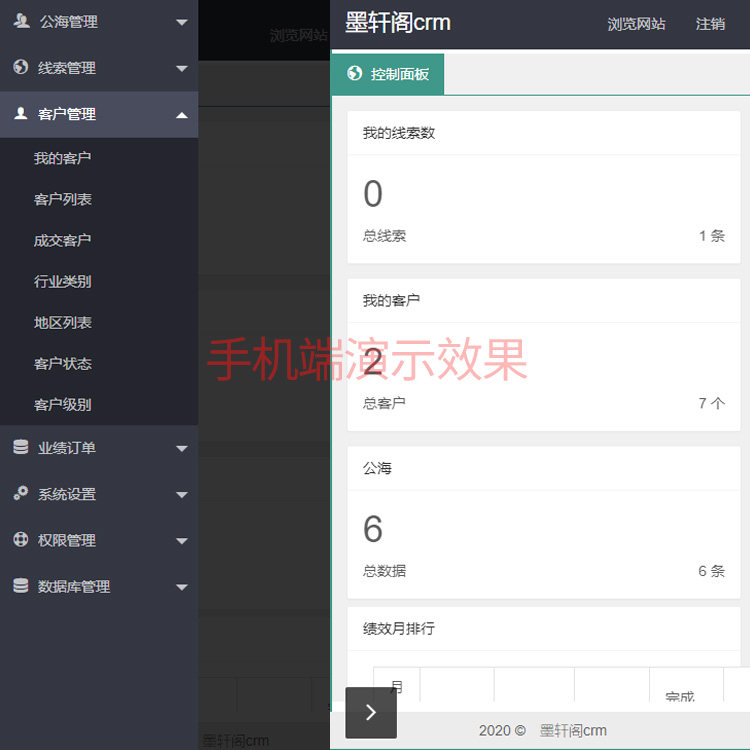Click the 墨轩阁crm header logo
750x750 pixels.
coord(397,22)
